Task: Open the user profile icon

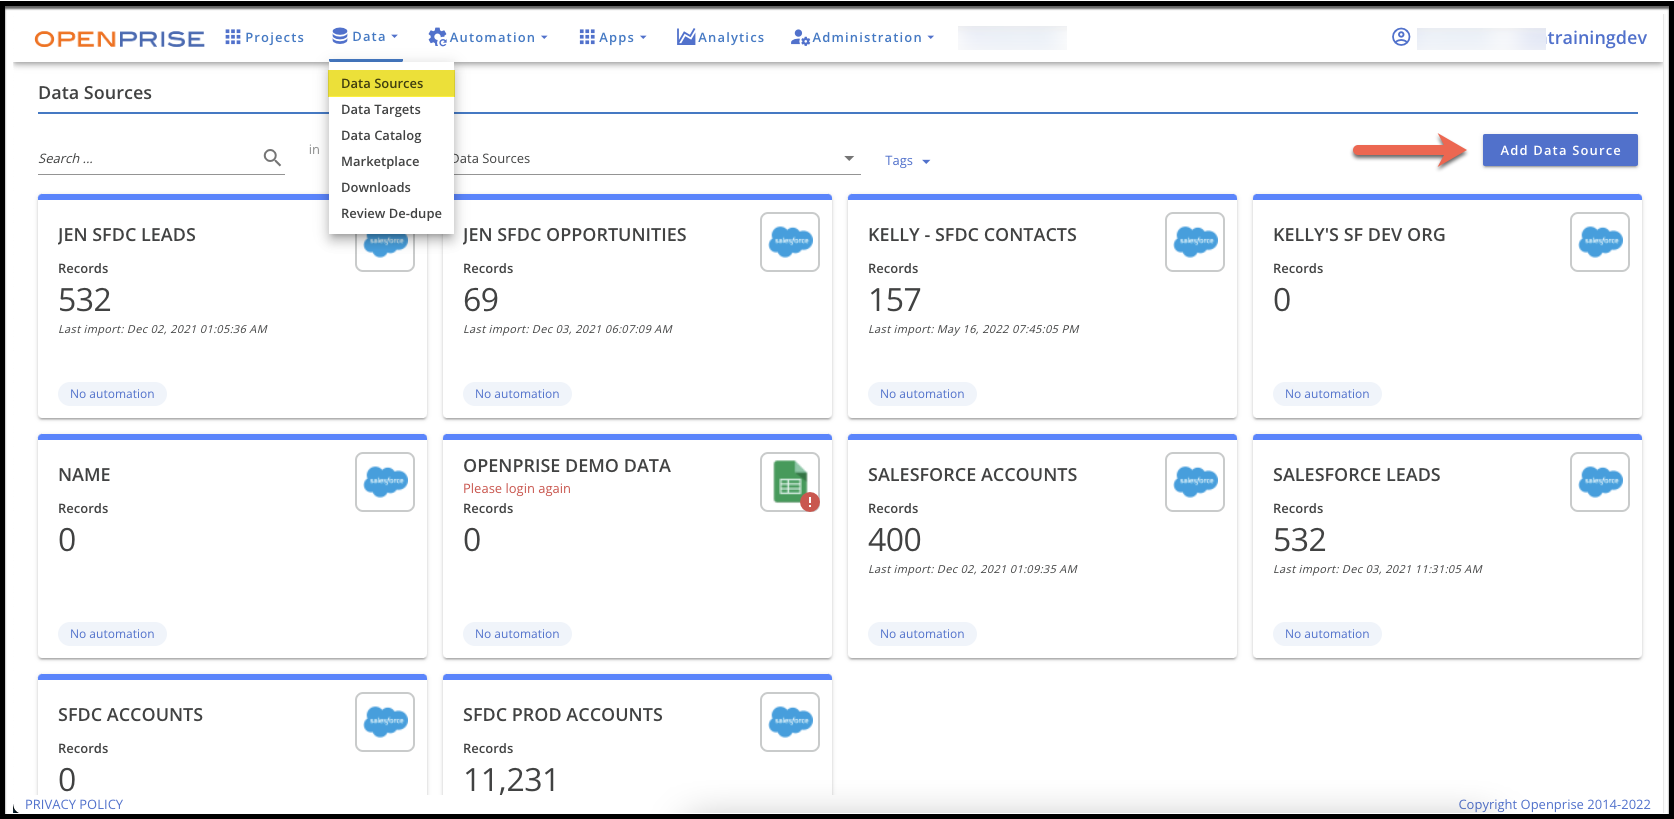Action: [x=1401, y=37]
